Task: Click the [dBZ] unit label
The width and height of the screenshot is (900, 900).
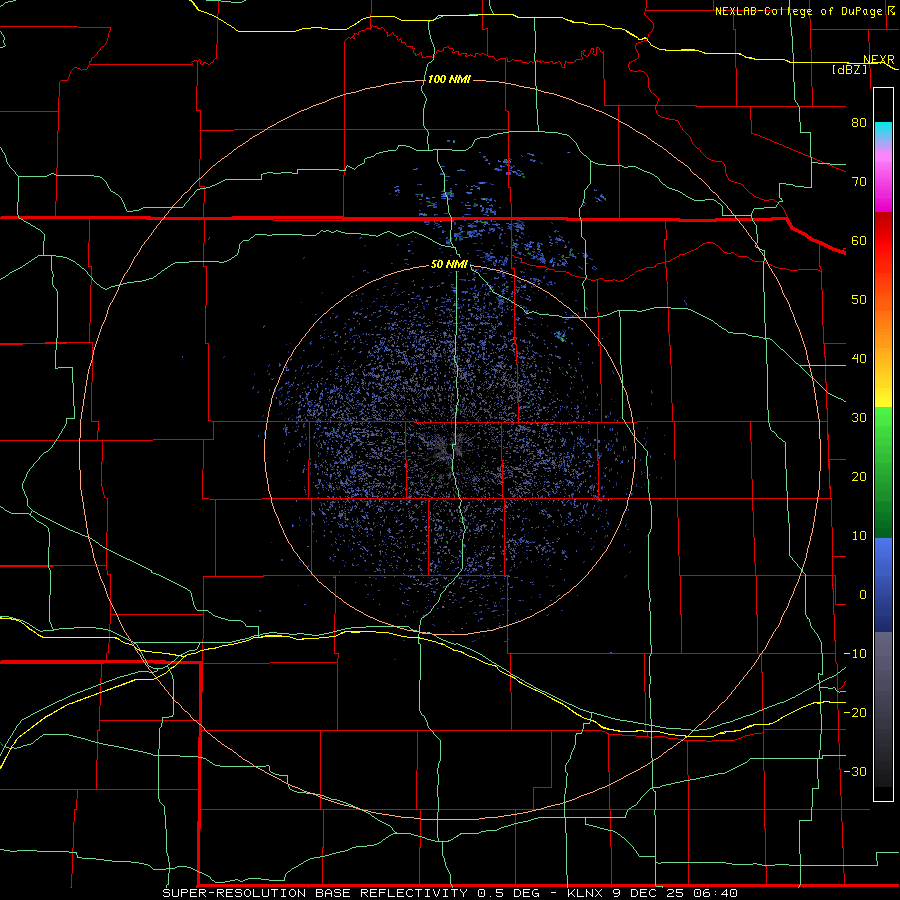Action: click(x=849, y=69)
